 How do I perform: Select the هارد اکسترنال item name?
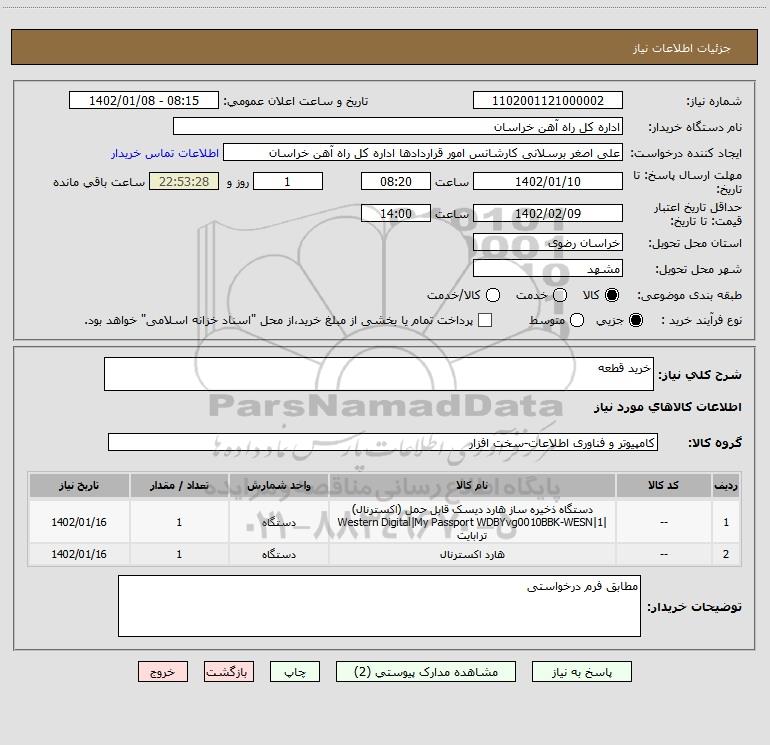[x=472, y=554]
